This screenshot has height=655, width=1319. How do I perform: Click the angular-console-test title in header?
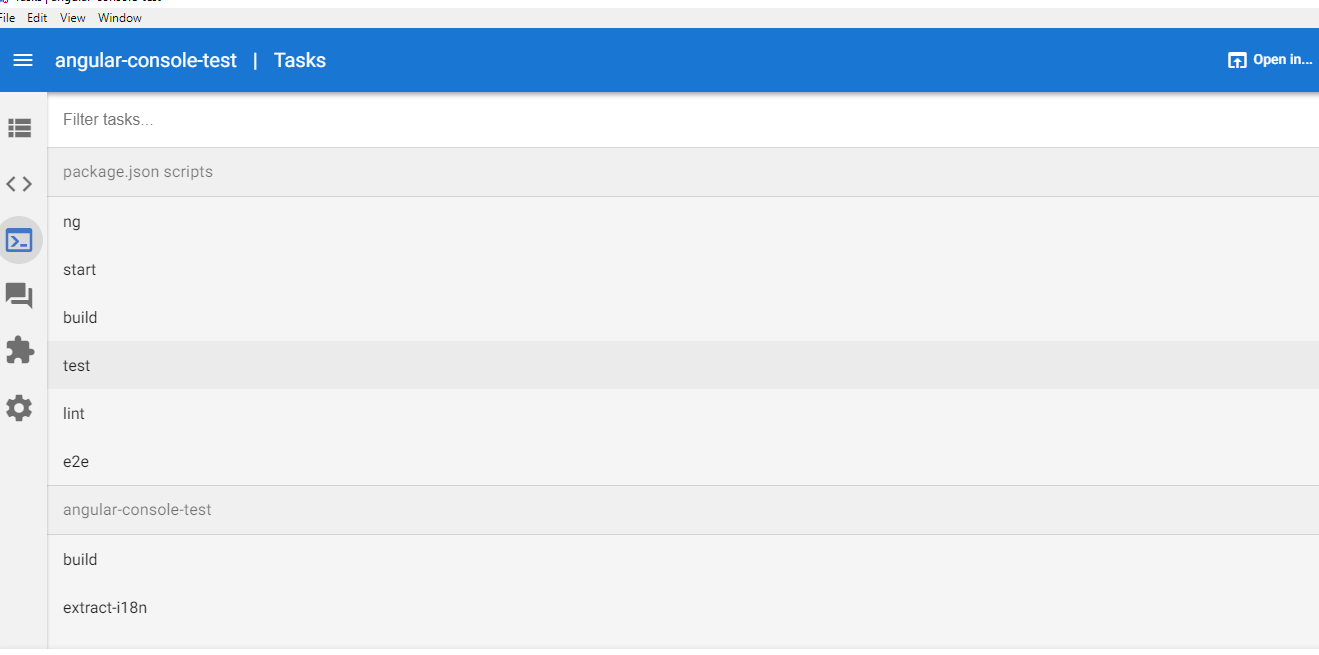pos(146,61)
